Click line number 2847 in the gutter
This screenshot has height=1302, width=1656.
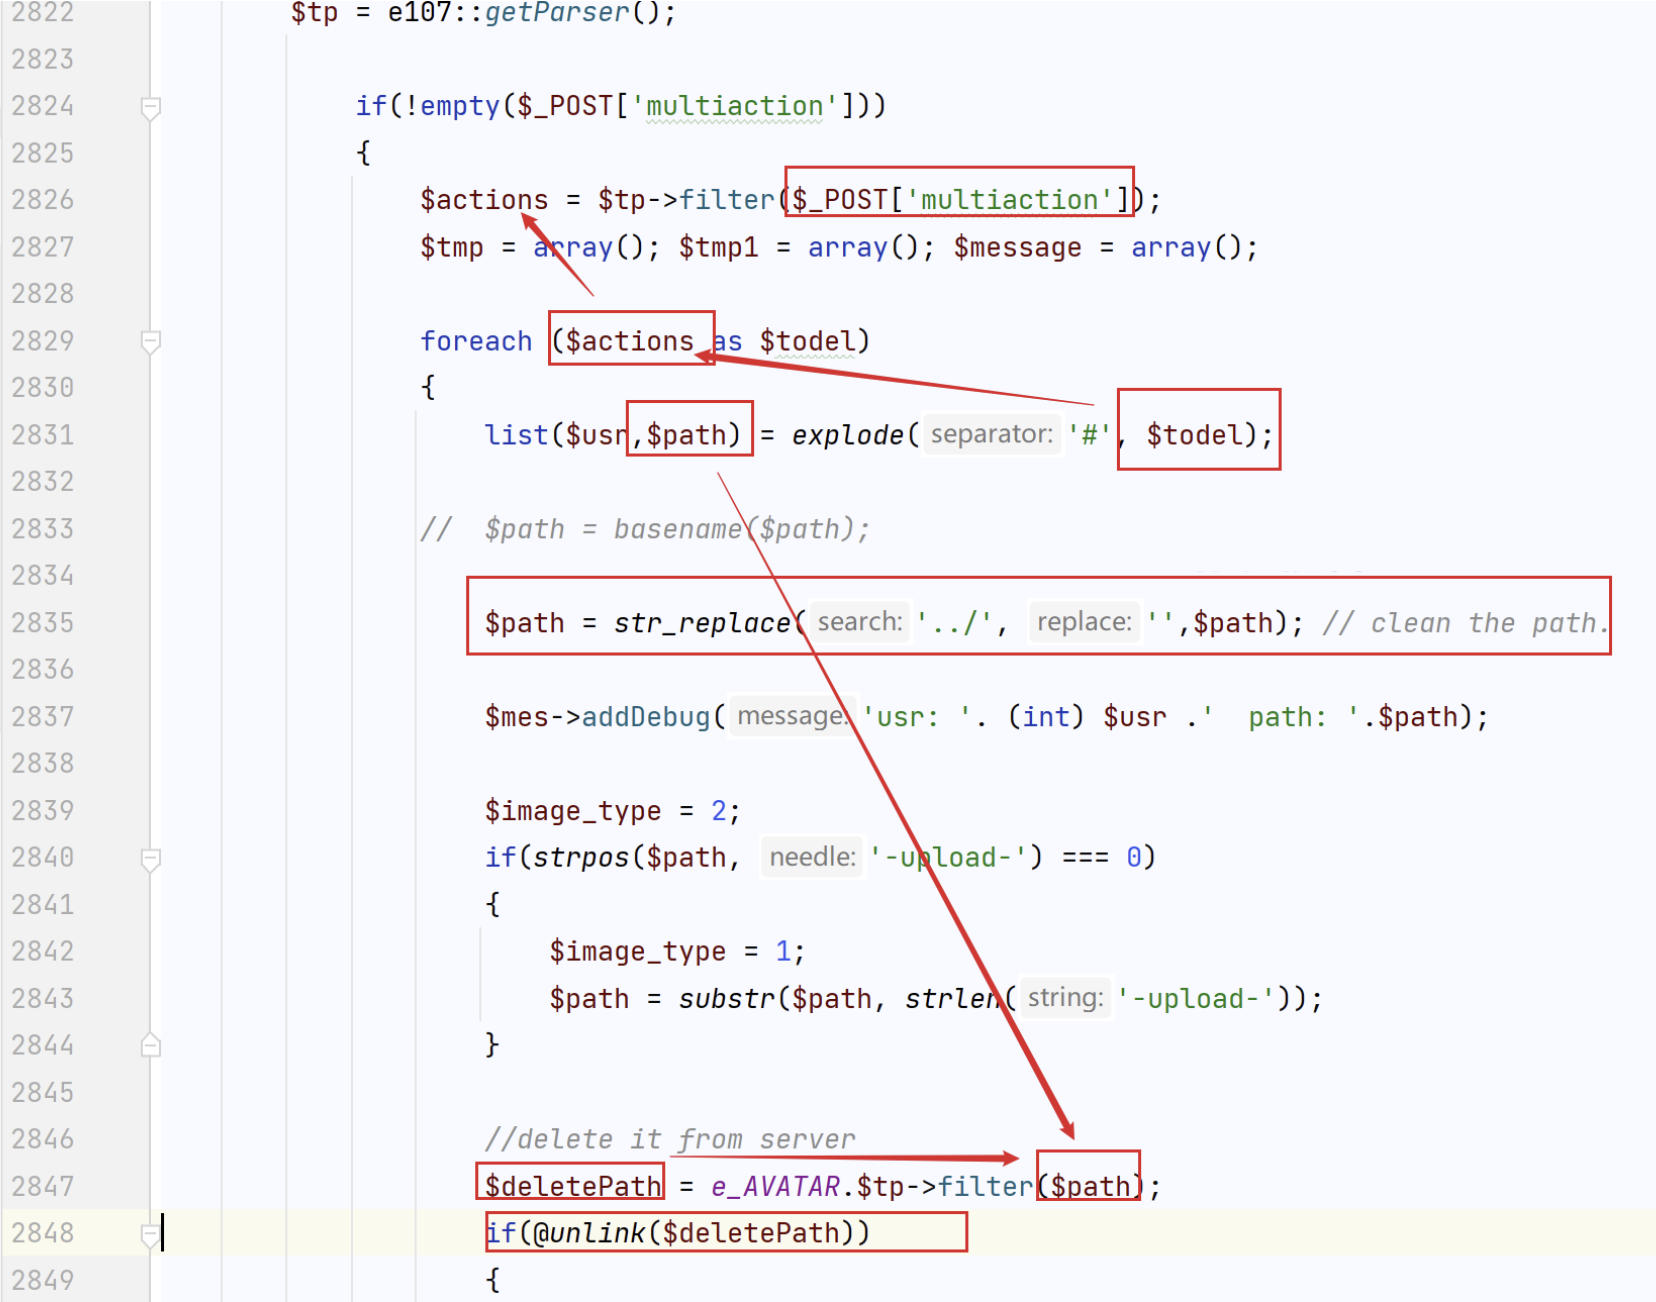coord(43,1187)
